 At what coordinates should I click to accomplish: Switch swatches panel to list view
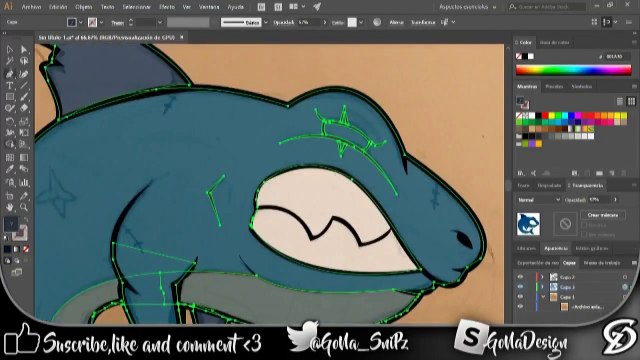point(620,101)
